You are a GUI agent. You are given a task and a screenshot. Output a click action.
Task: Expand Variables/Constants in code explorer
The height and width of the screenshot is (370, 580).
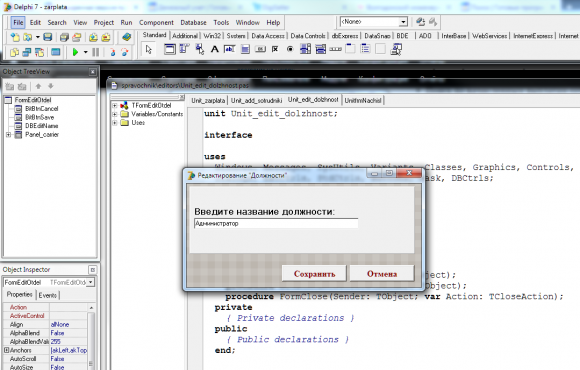115,114
